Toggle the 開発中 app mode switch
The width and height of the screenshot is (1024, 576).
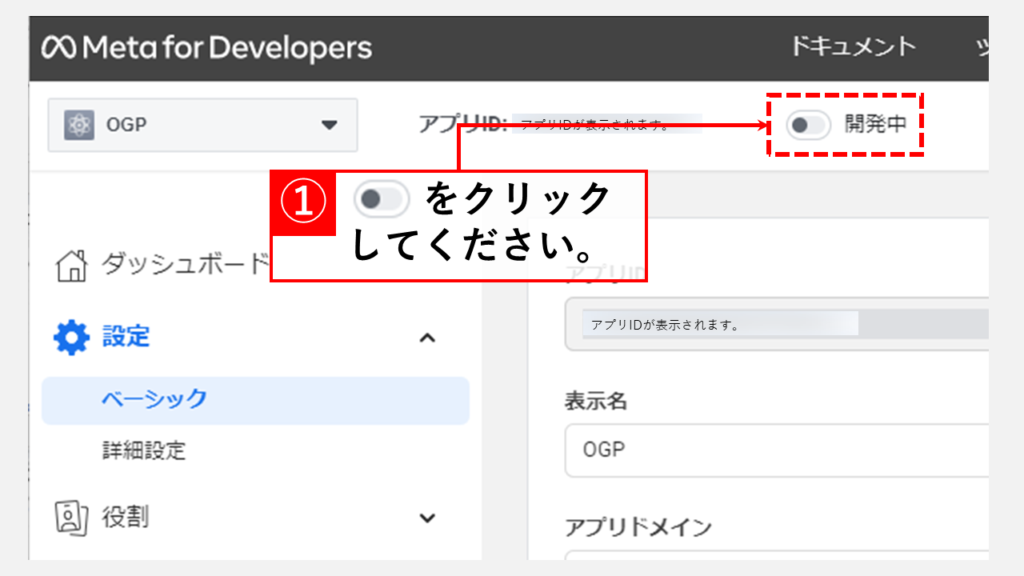tap(808, 125)
